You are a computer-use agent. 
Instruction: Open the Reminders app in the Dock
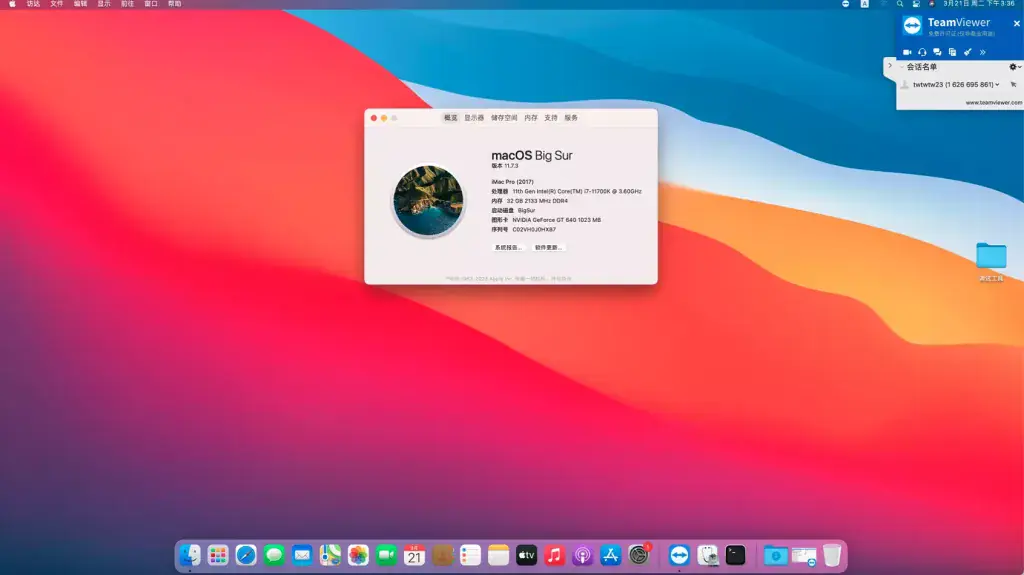point(470,555)
